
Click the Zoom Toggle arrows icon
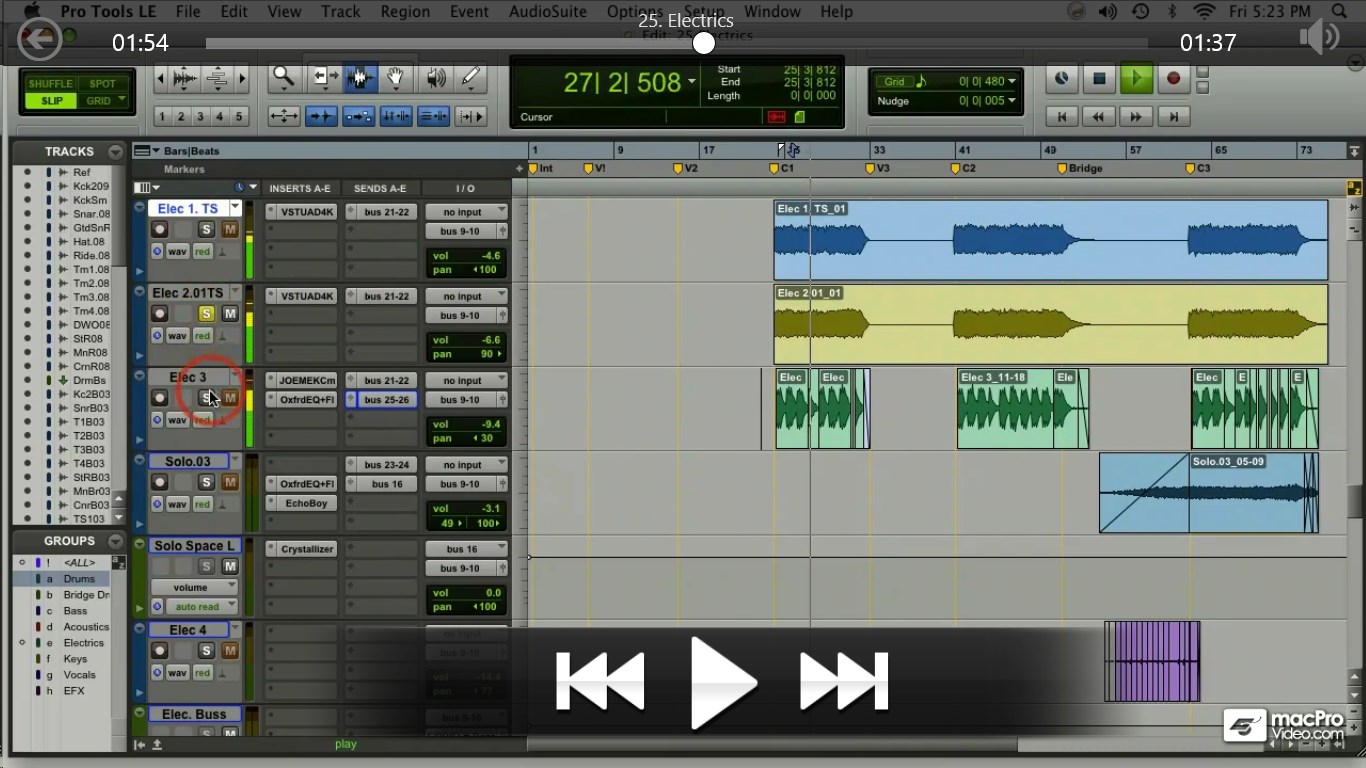[x=284, y=117]
